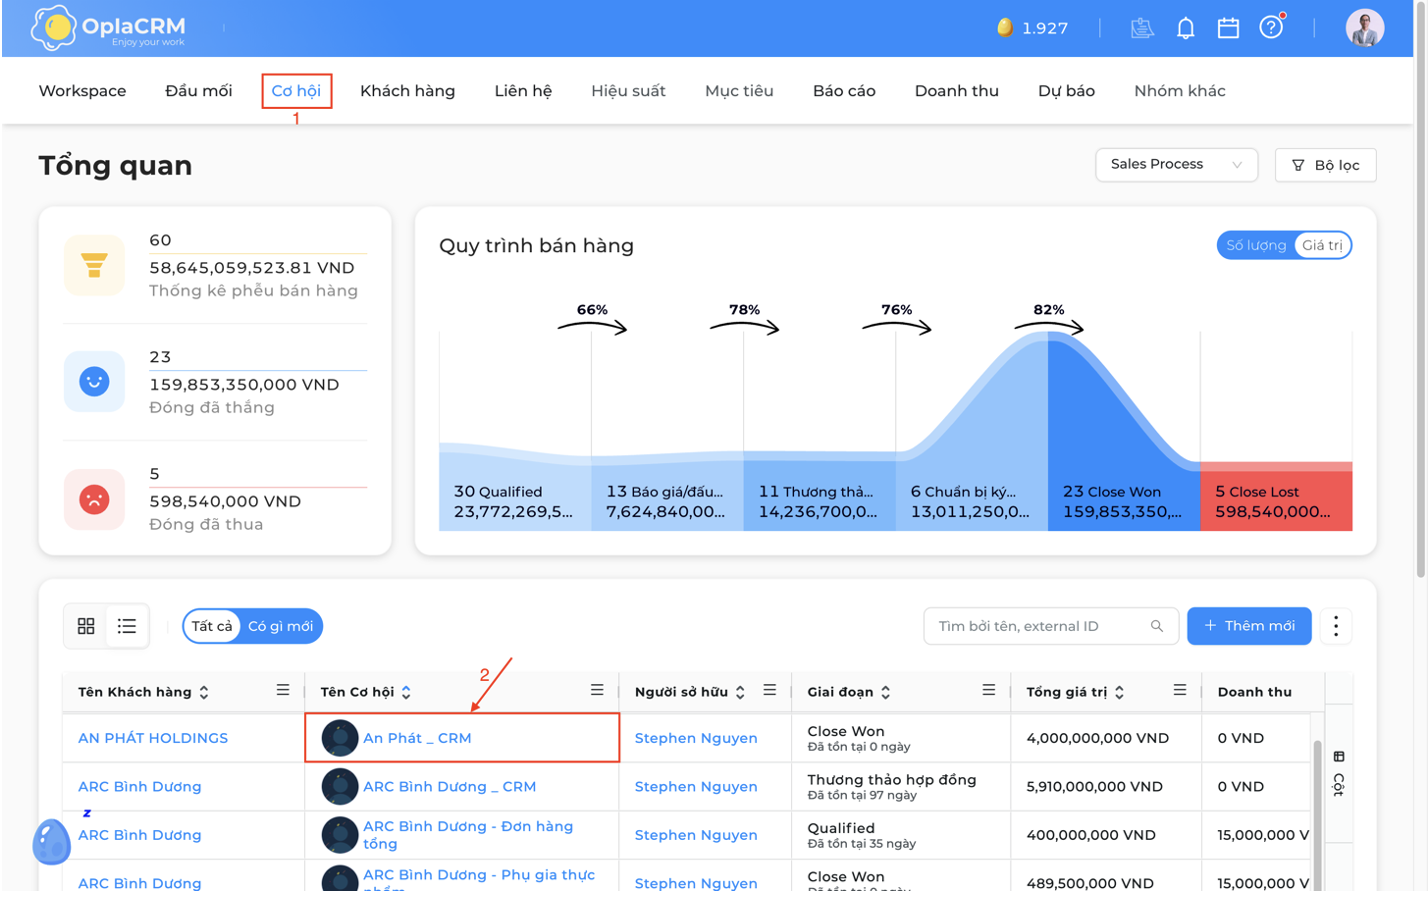Click the funnel statistics icon

pos(94,265)
